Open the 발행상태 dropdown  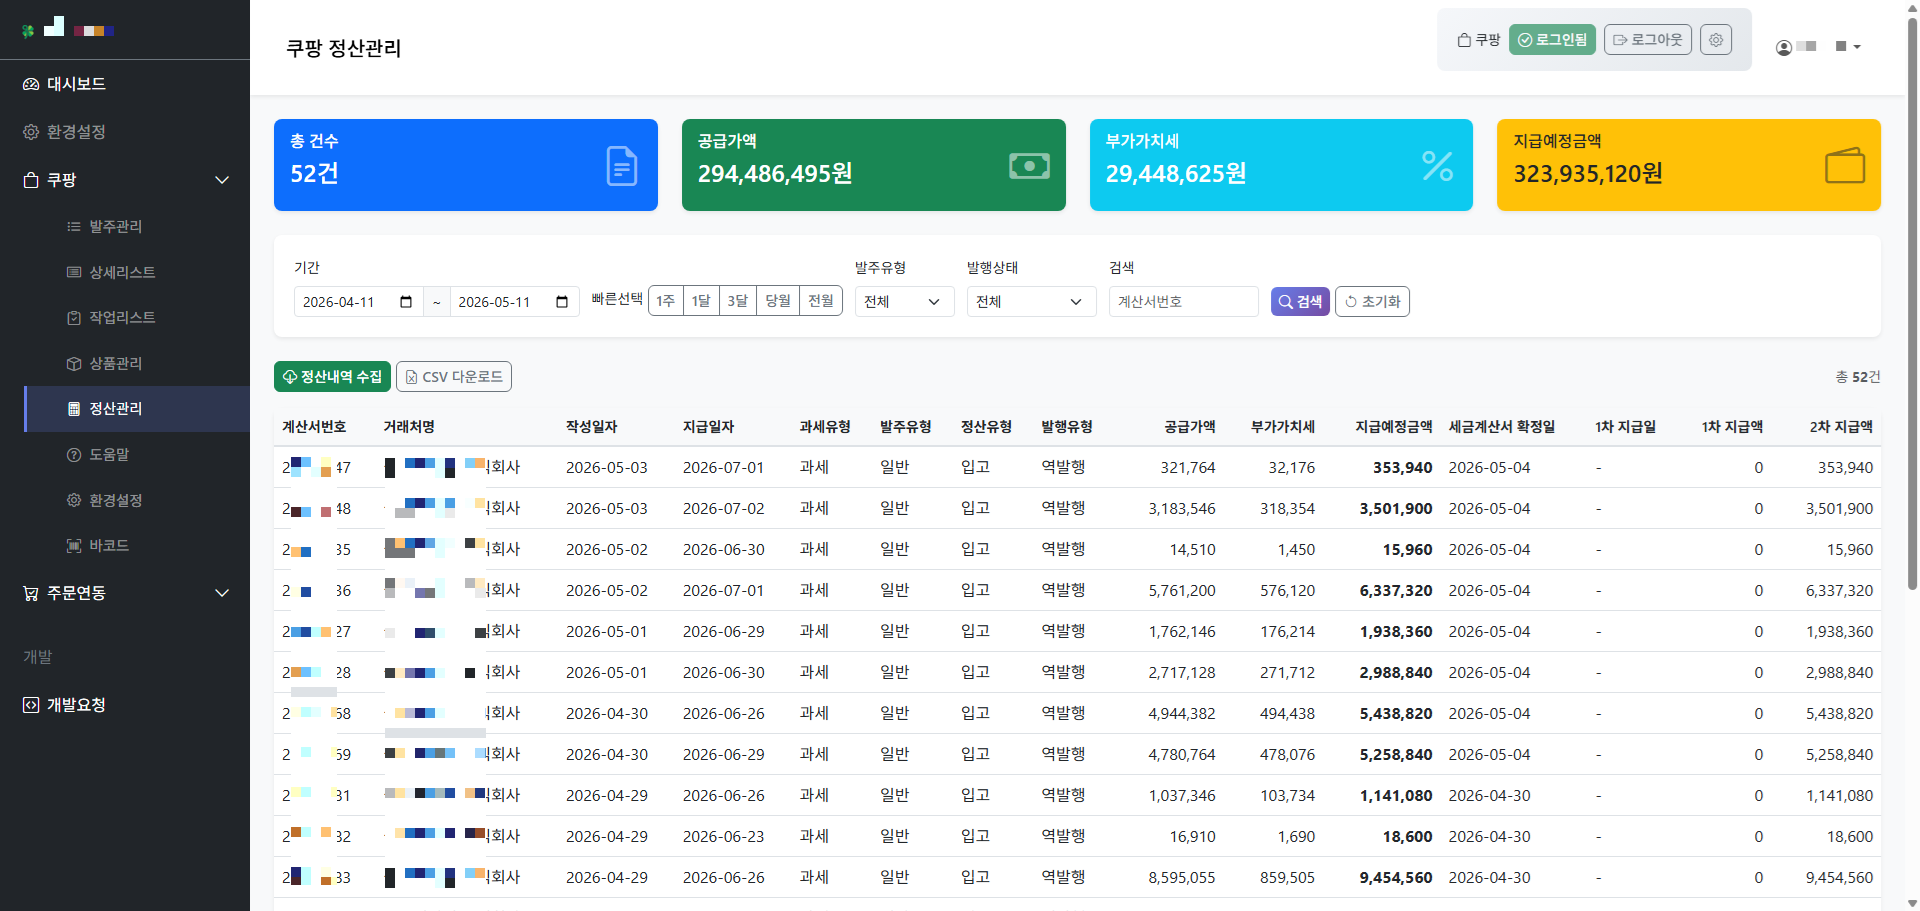(1031, 302)
